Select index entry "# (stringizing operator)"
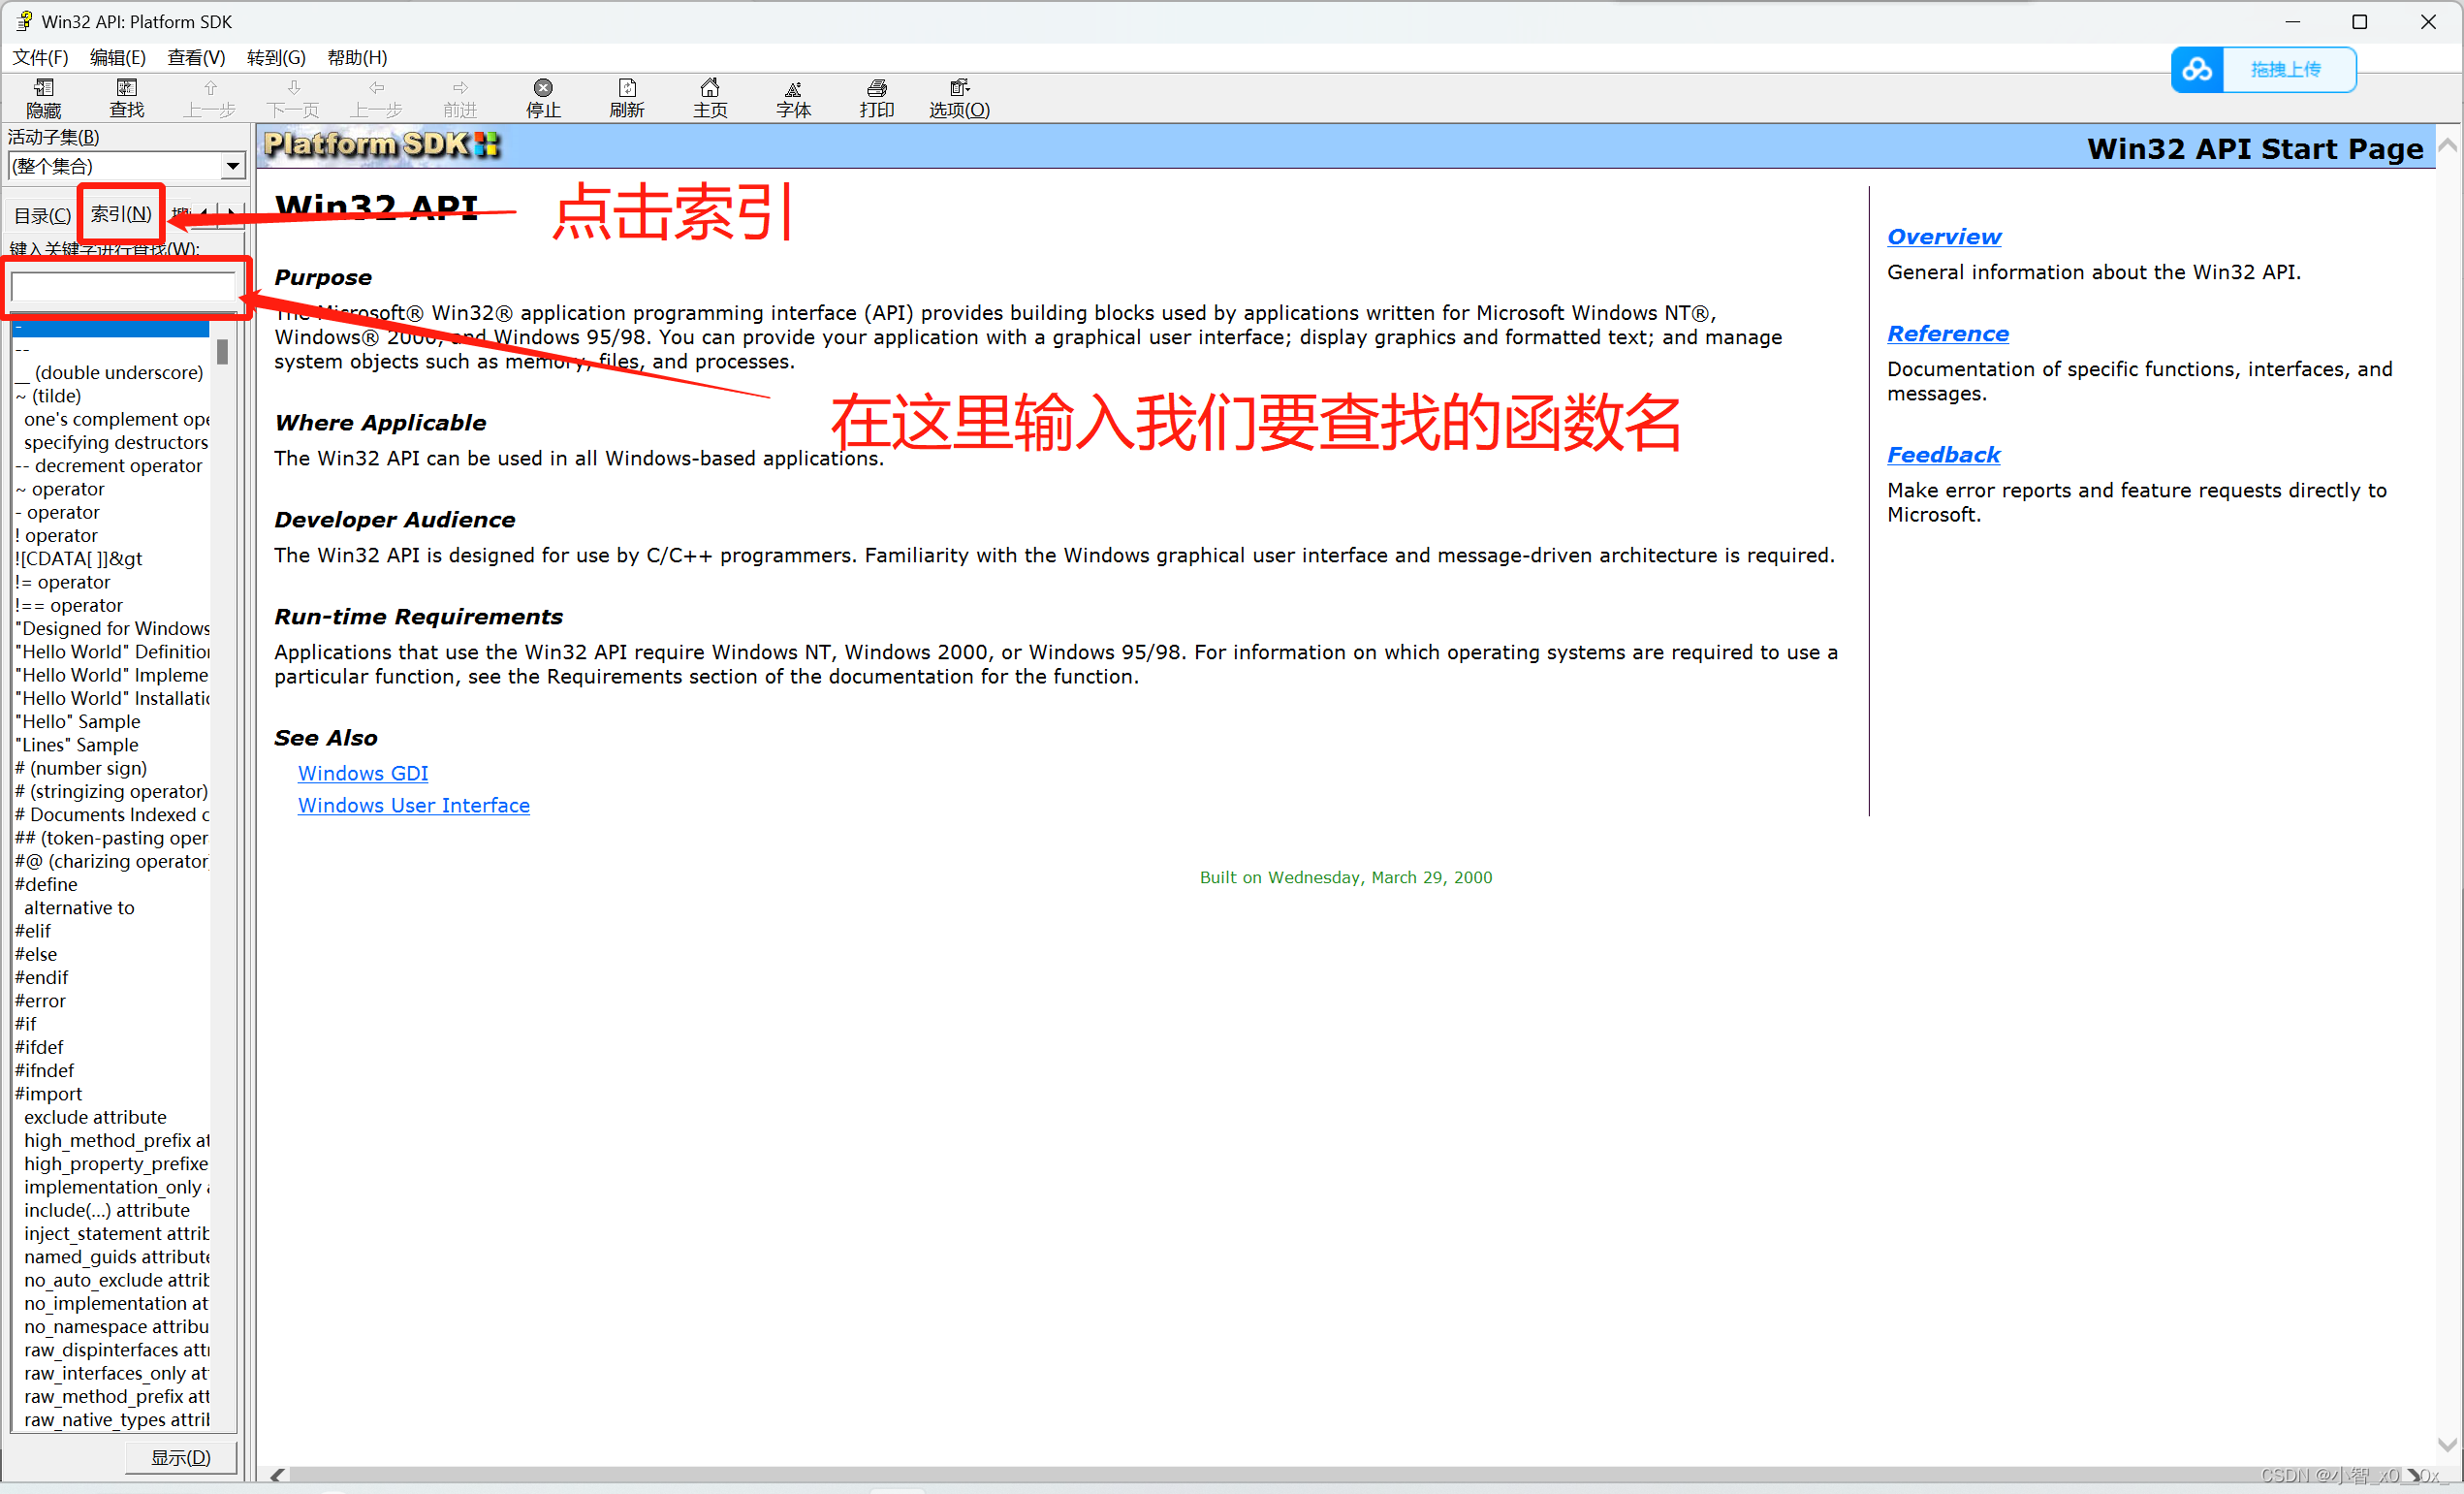 [111, 791]
